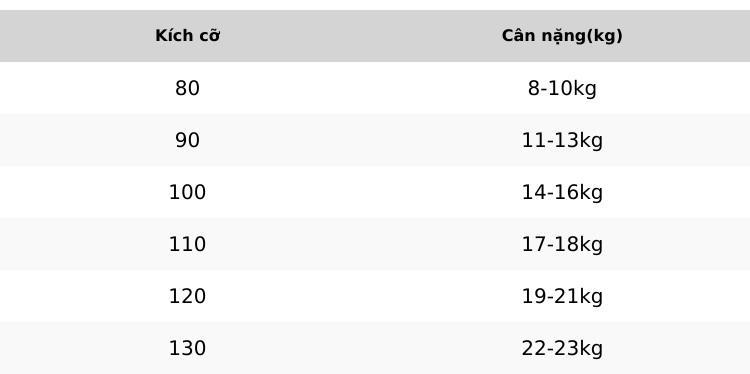
Task: Click the space between 90 and 11-13kg
Action: (361, 140)
